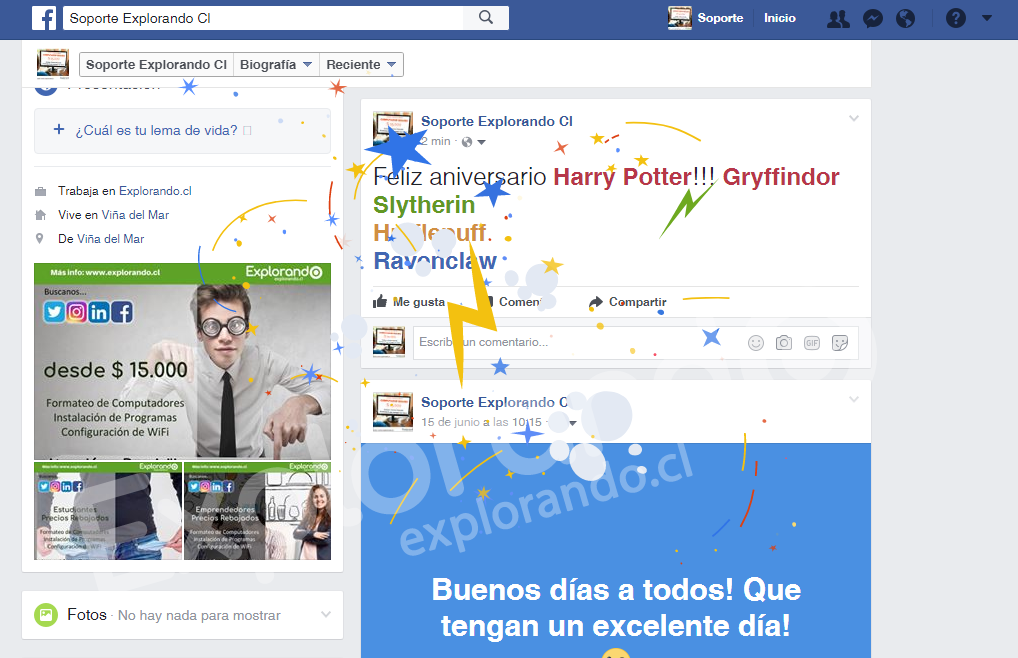Viewport: 1018px width, 658px height.
Task: Open the large 'desde $ 15.000' featured photo
Action: pyautogui.click(x=182, y=361)
